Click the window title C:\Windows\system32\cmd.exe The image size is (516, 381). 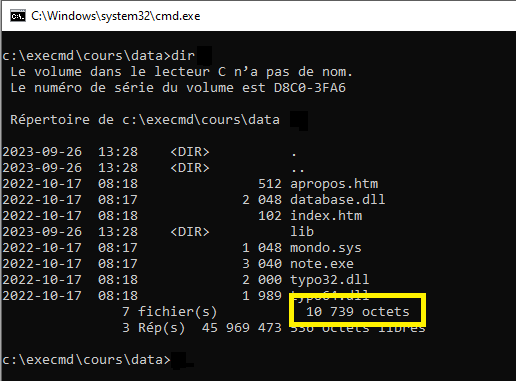click(x=115, y=16)
